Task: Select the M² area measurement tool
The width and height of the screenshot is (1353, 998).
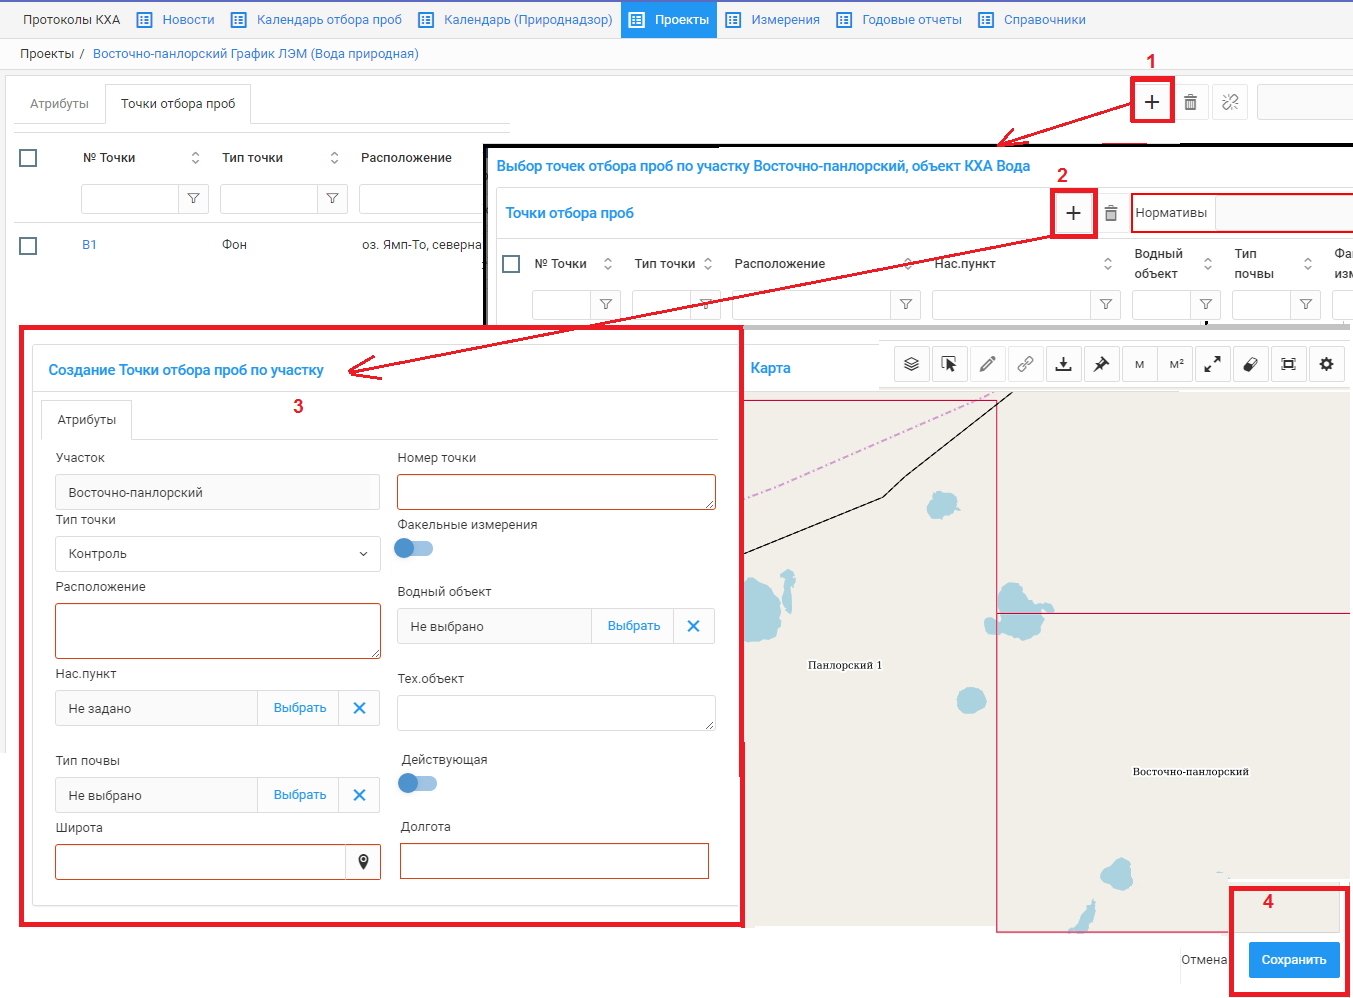Action: pyautogui.click(x=1176, y=365)
